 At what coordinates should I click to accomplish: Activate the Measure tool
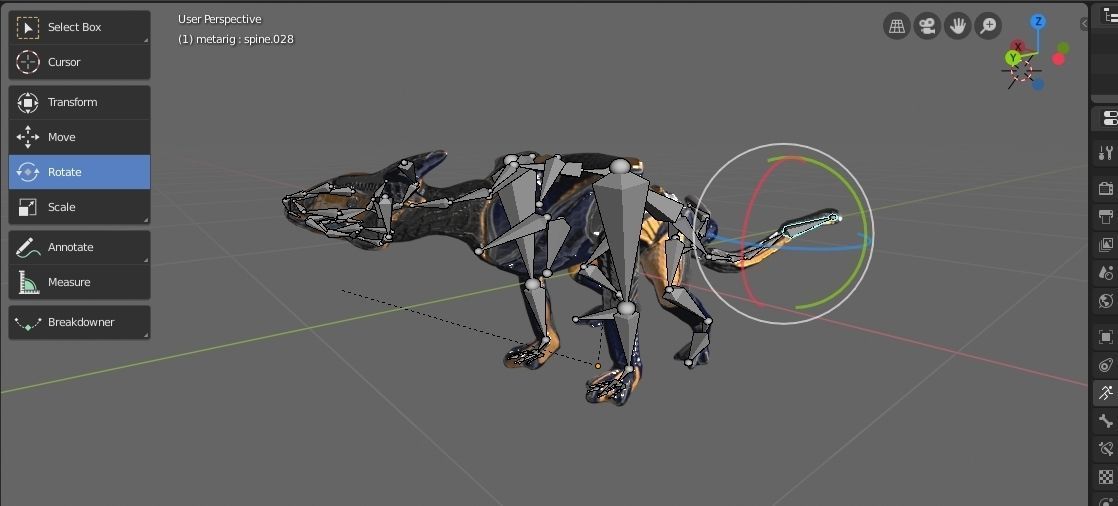(x=79, y=282)
